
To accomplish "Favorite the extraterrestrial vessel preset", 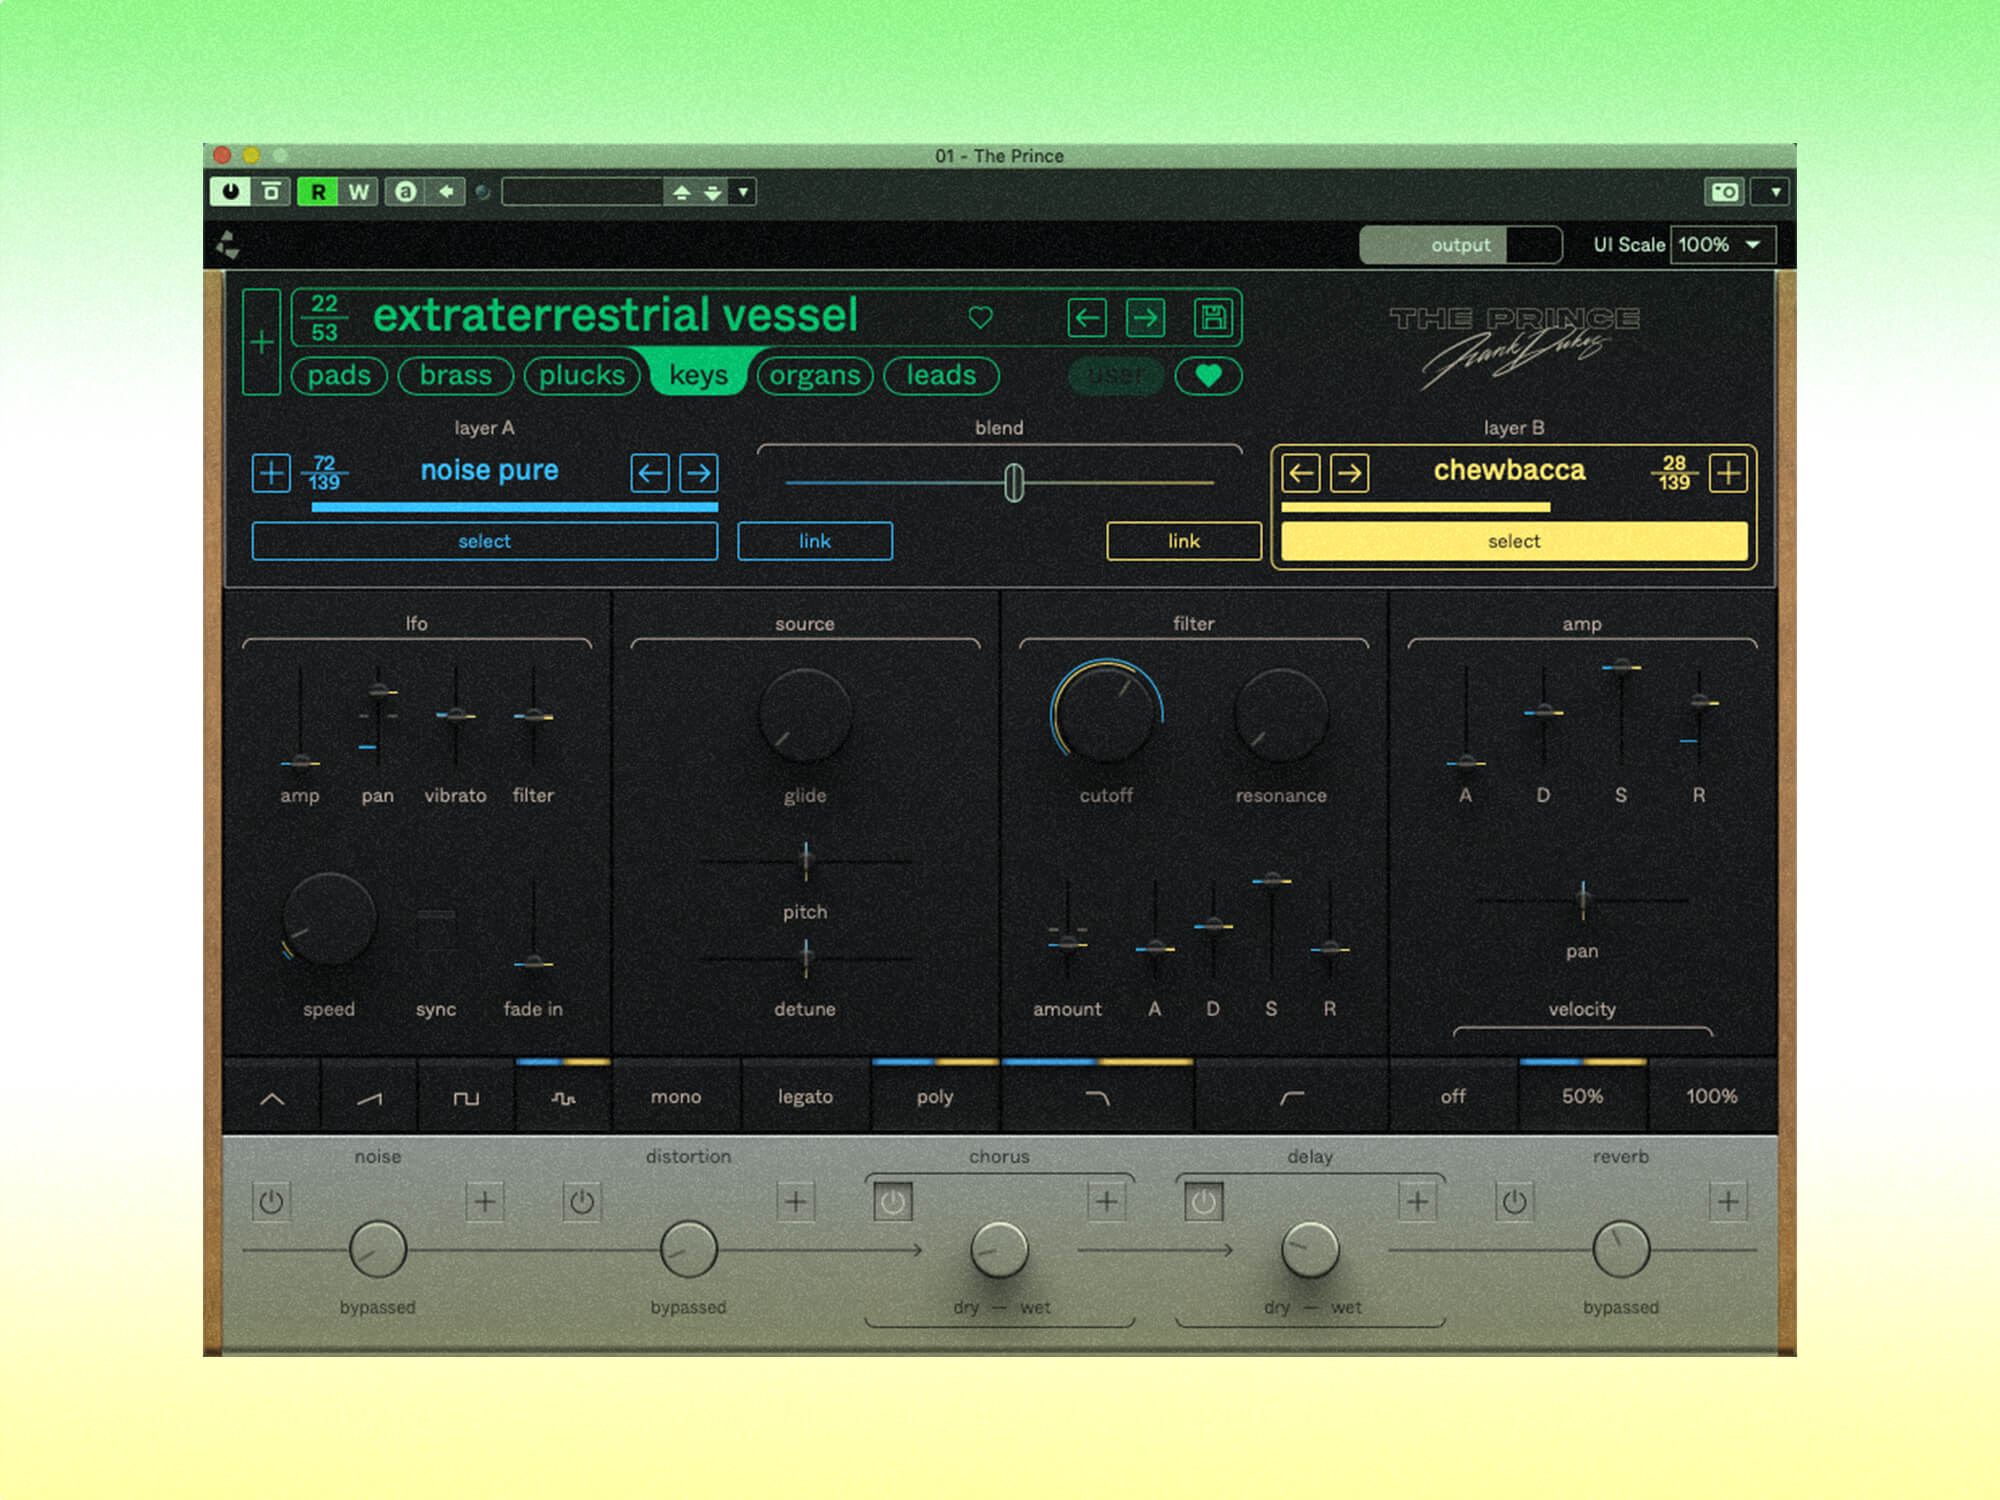I will [980, 318].
